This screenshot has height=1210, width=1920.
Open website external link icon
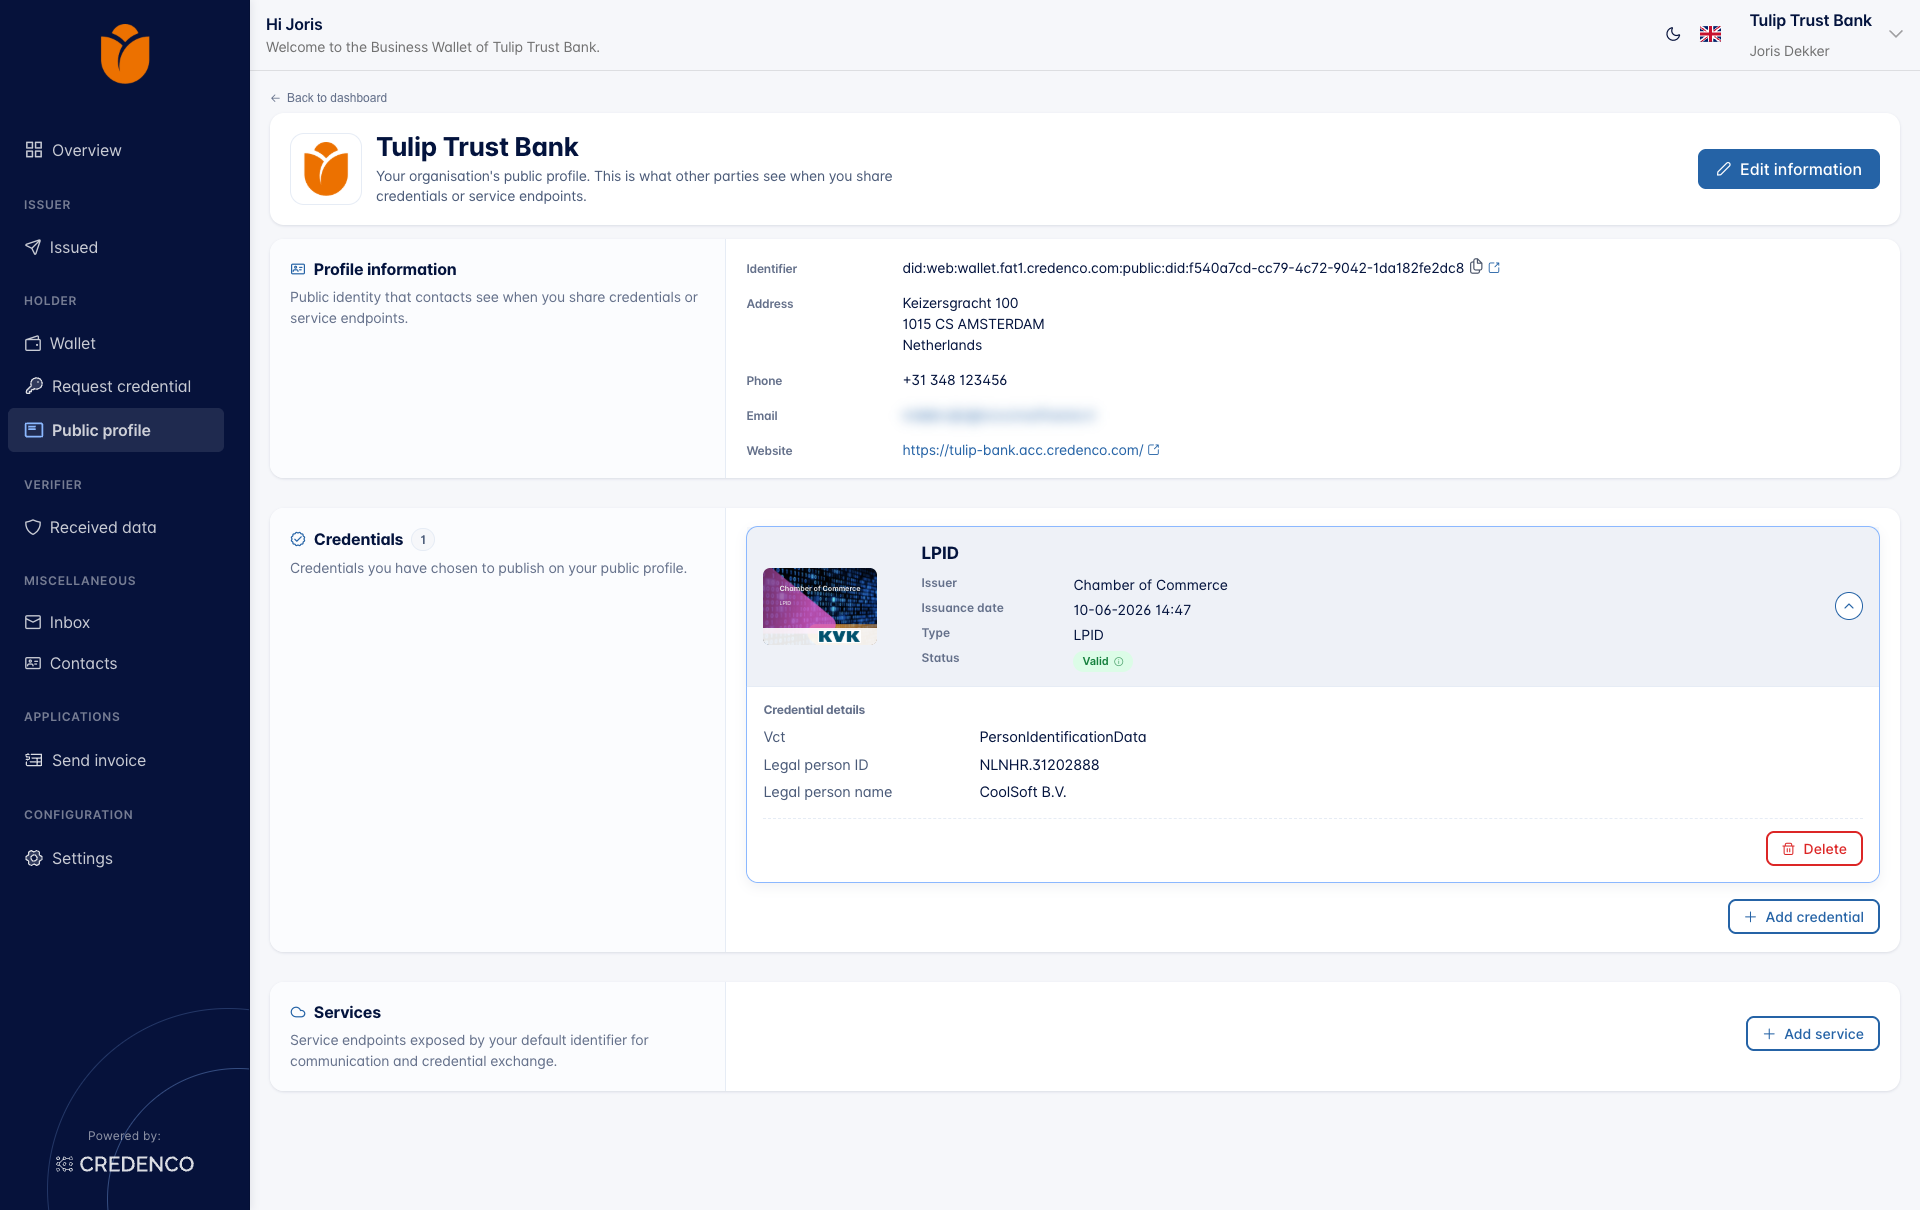[1154, 450]
